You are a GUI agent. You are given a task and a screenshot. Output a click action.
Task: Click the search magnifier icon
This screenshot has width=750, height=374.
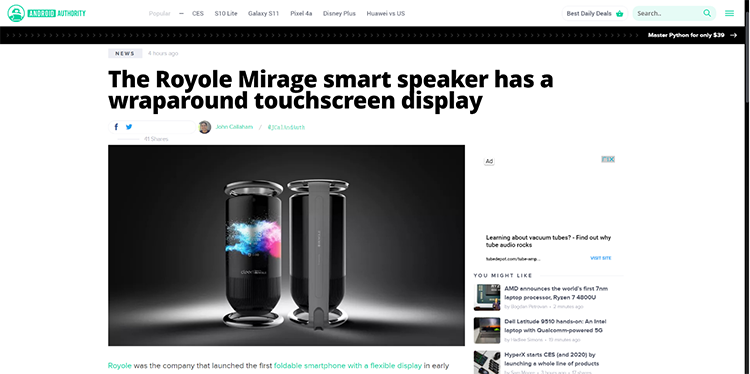click(707, 13)
